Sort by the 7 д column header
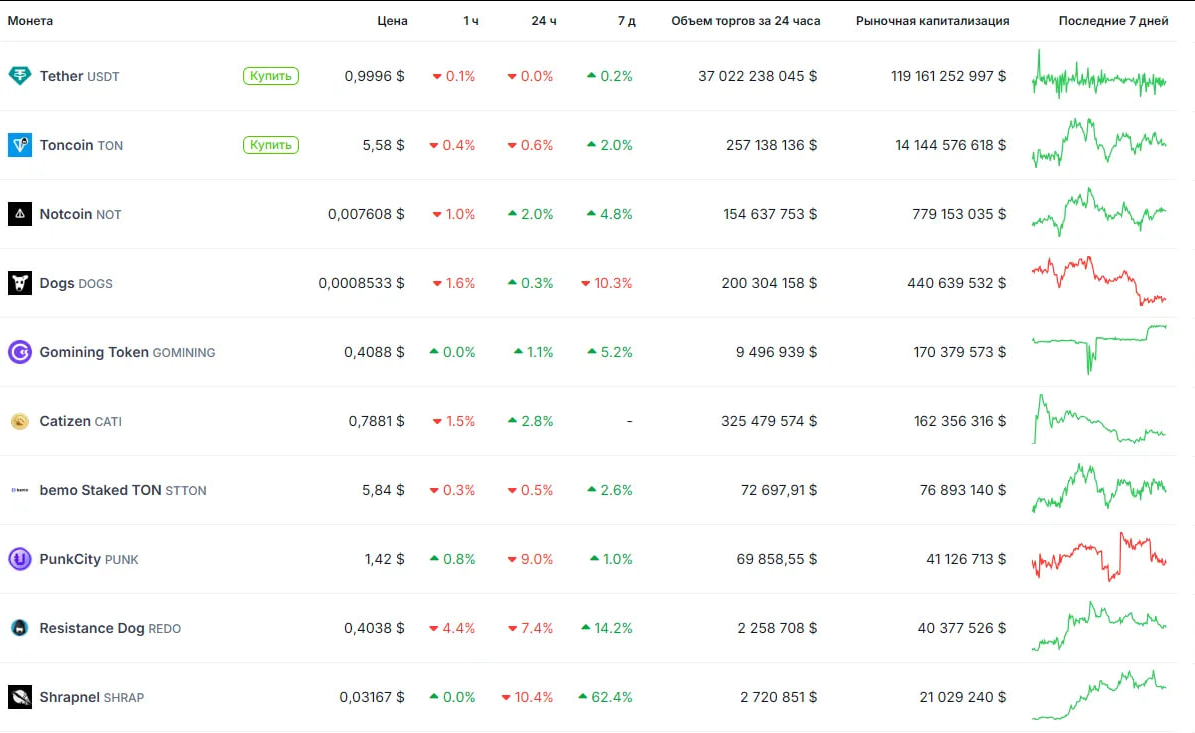The height and width of the screenshot is (733, 1195). coord(626,21)
